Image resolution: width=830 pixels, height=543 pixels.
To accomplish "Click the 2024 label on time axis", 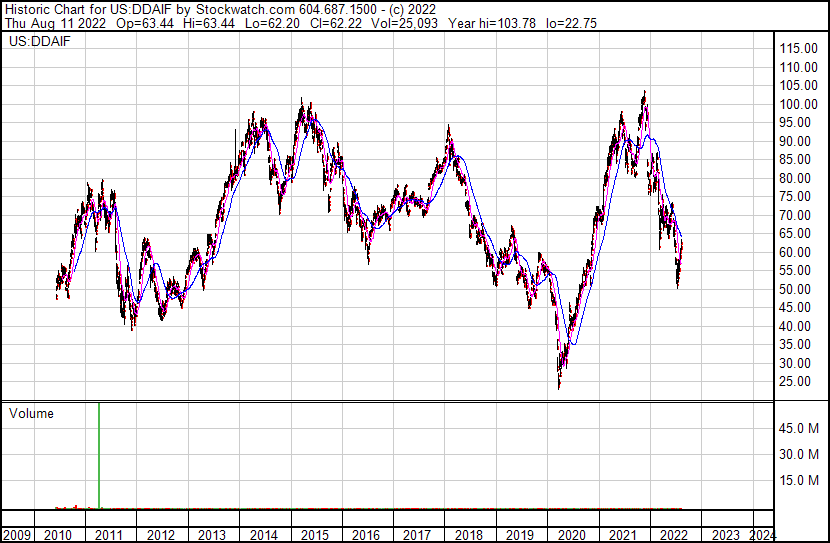I will pyautogui.click(x=761, y=534).
